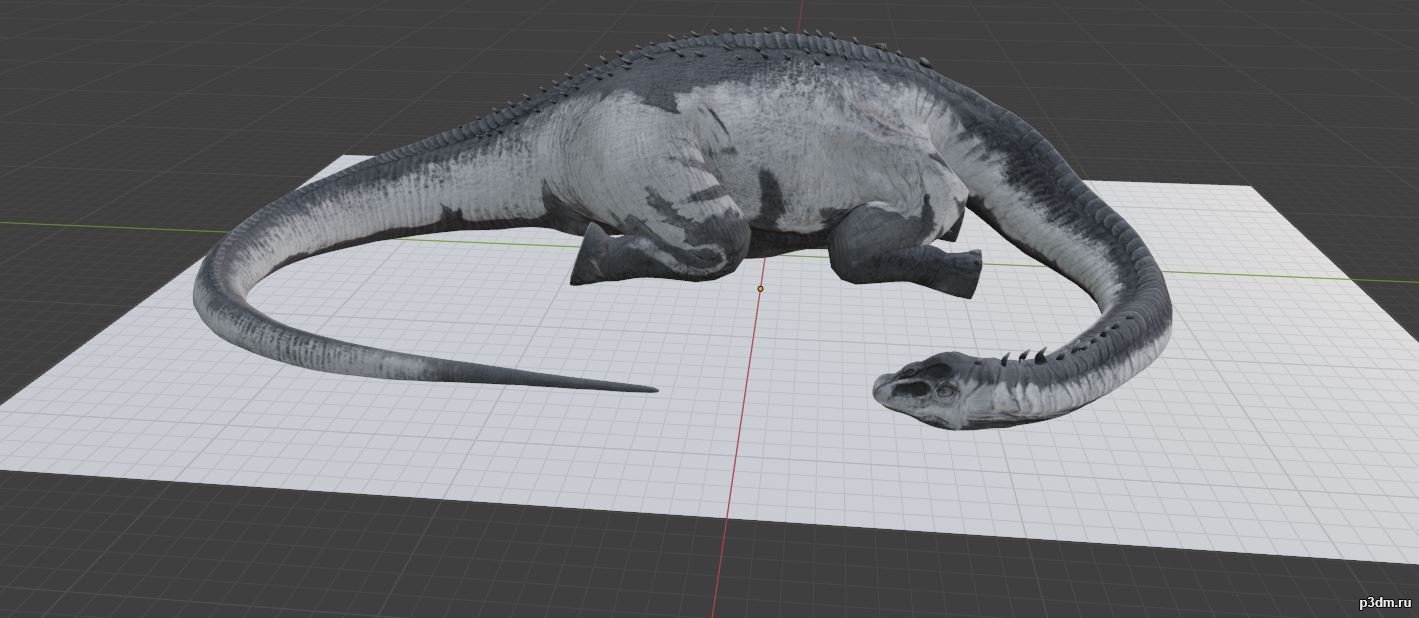Select the dinosaur's head
This screenshot has width=1419, height=618.
click(x=925, y=390)
